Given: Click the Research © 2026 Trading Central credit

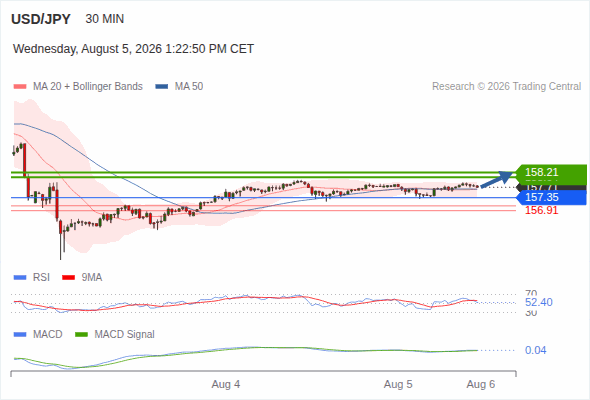Looking at the screenshot, I should tap(506, 87).
